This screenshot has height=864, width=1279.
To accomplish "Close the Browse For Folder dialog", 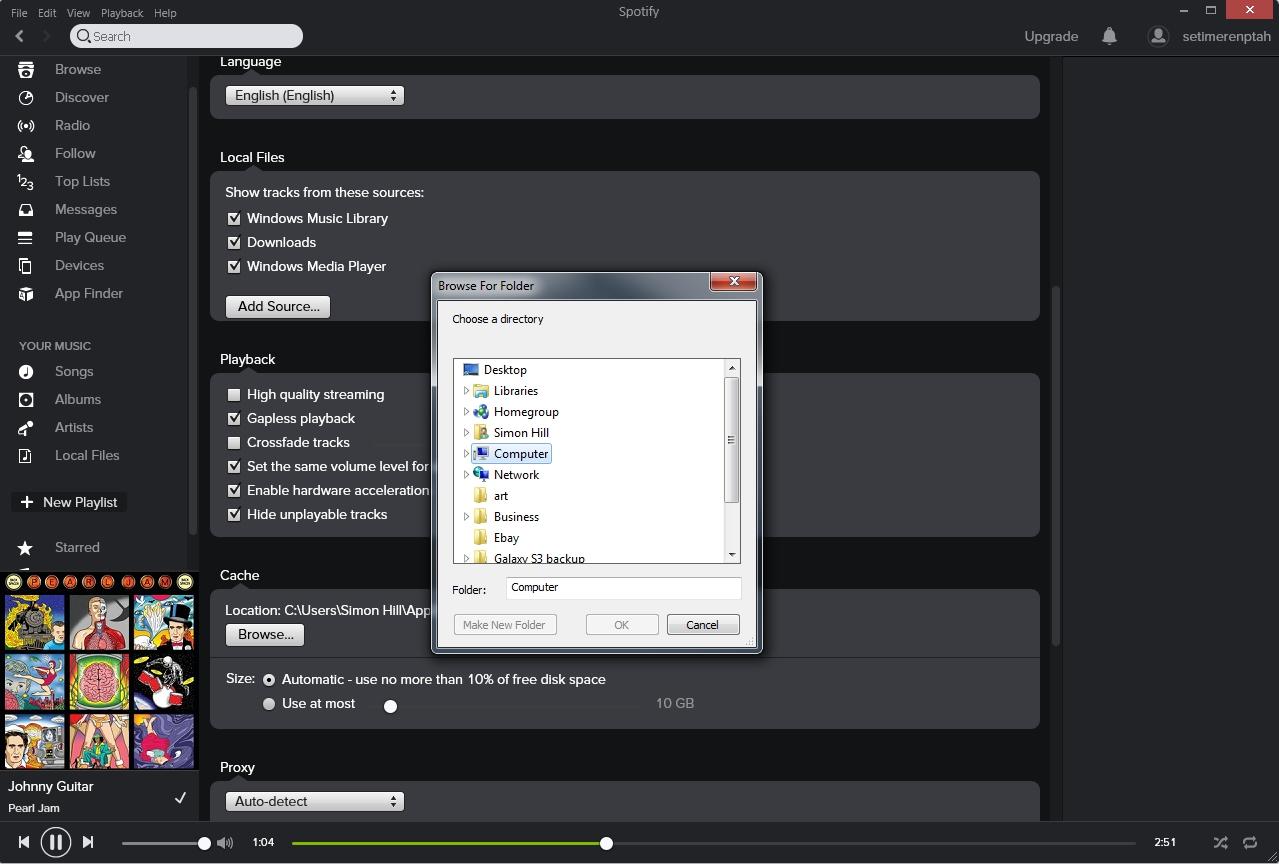I will 733,282.
